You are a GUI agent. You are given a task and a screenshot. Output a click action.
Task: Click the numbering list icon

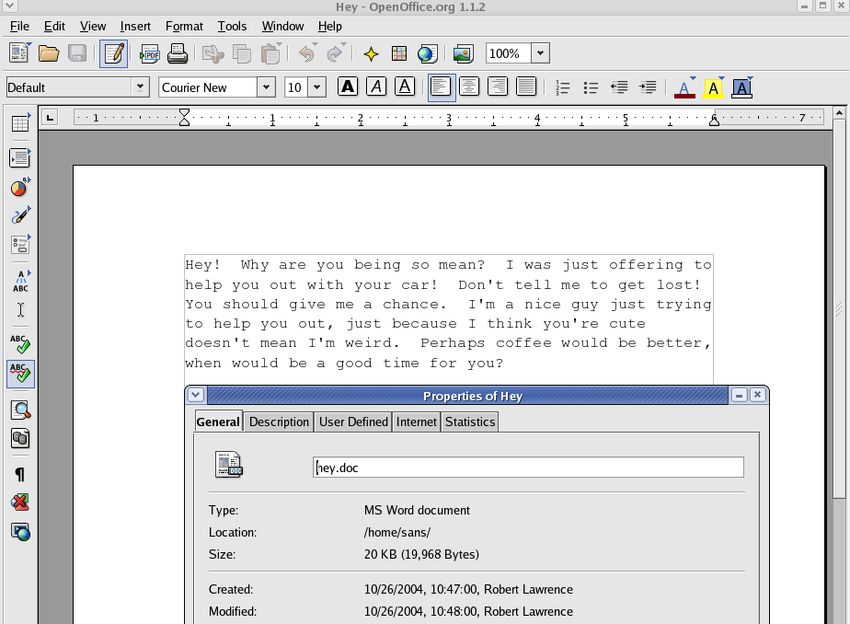tap(562, 88)
